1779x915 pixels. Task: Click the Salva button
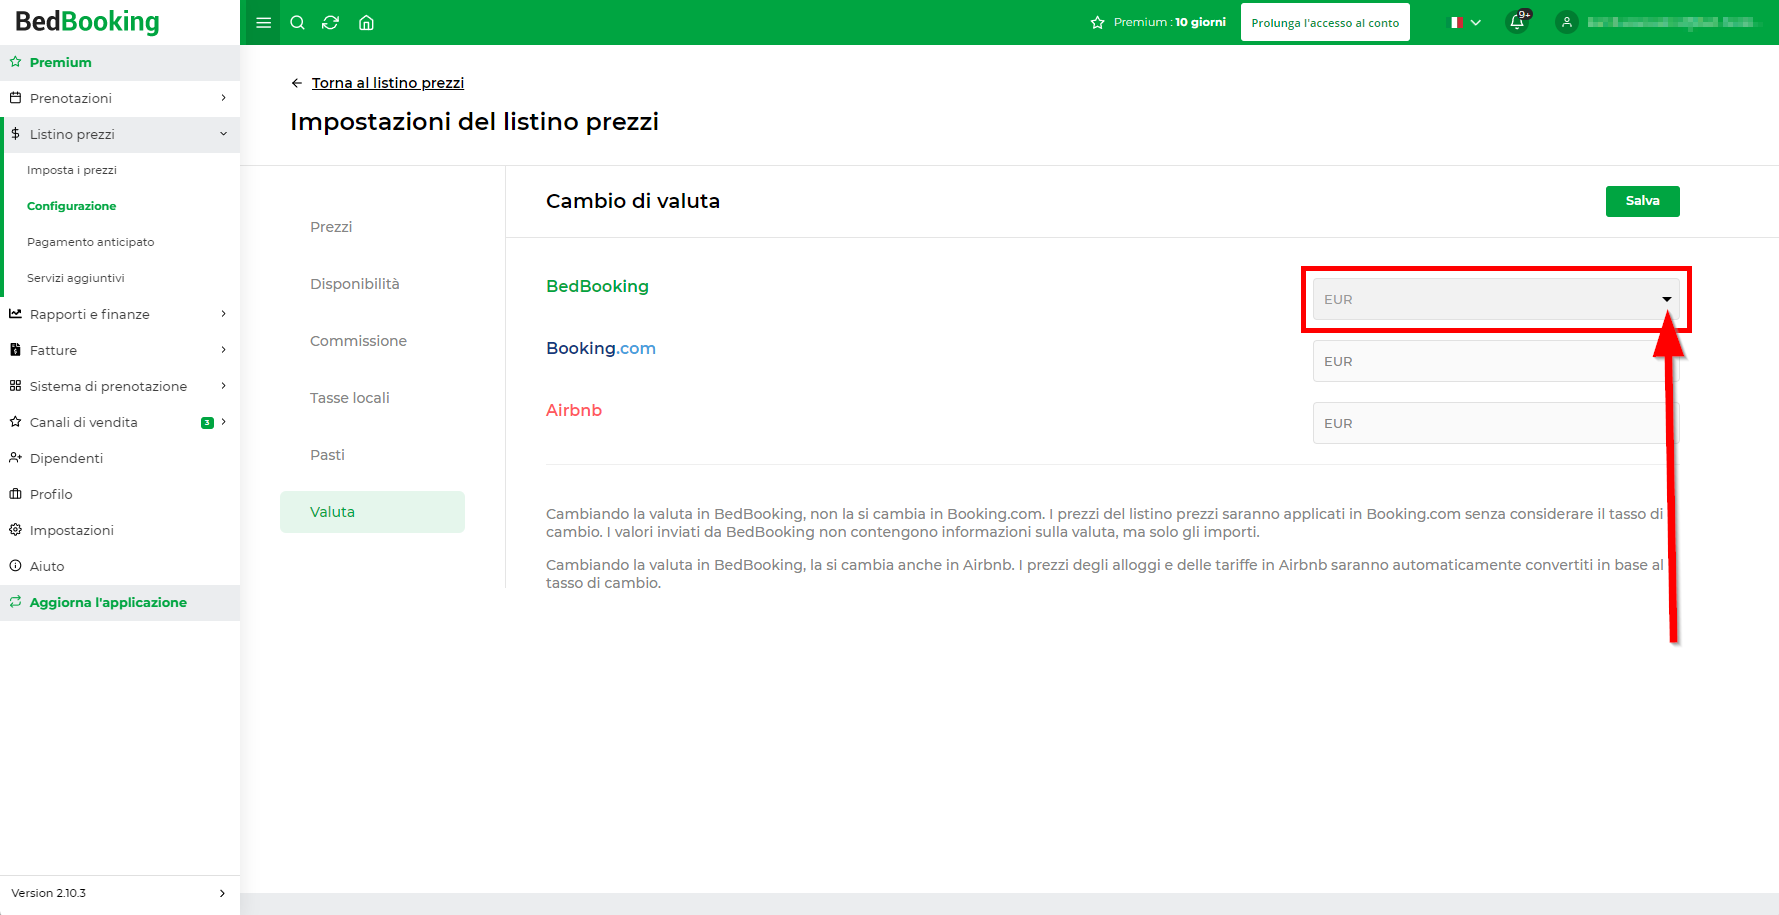(1642, 201)
